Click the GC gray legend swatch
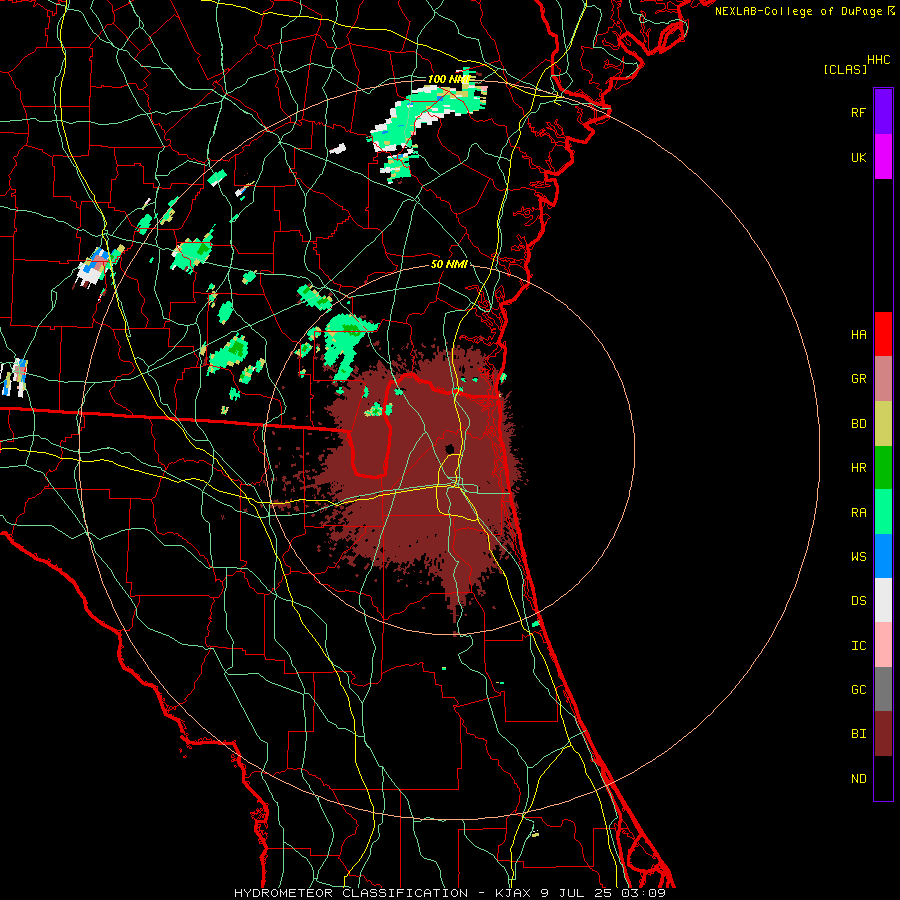This screenshot has height=900, width=900. pyautogui.click(x=883, y=689)
